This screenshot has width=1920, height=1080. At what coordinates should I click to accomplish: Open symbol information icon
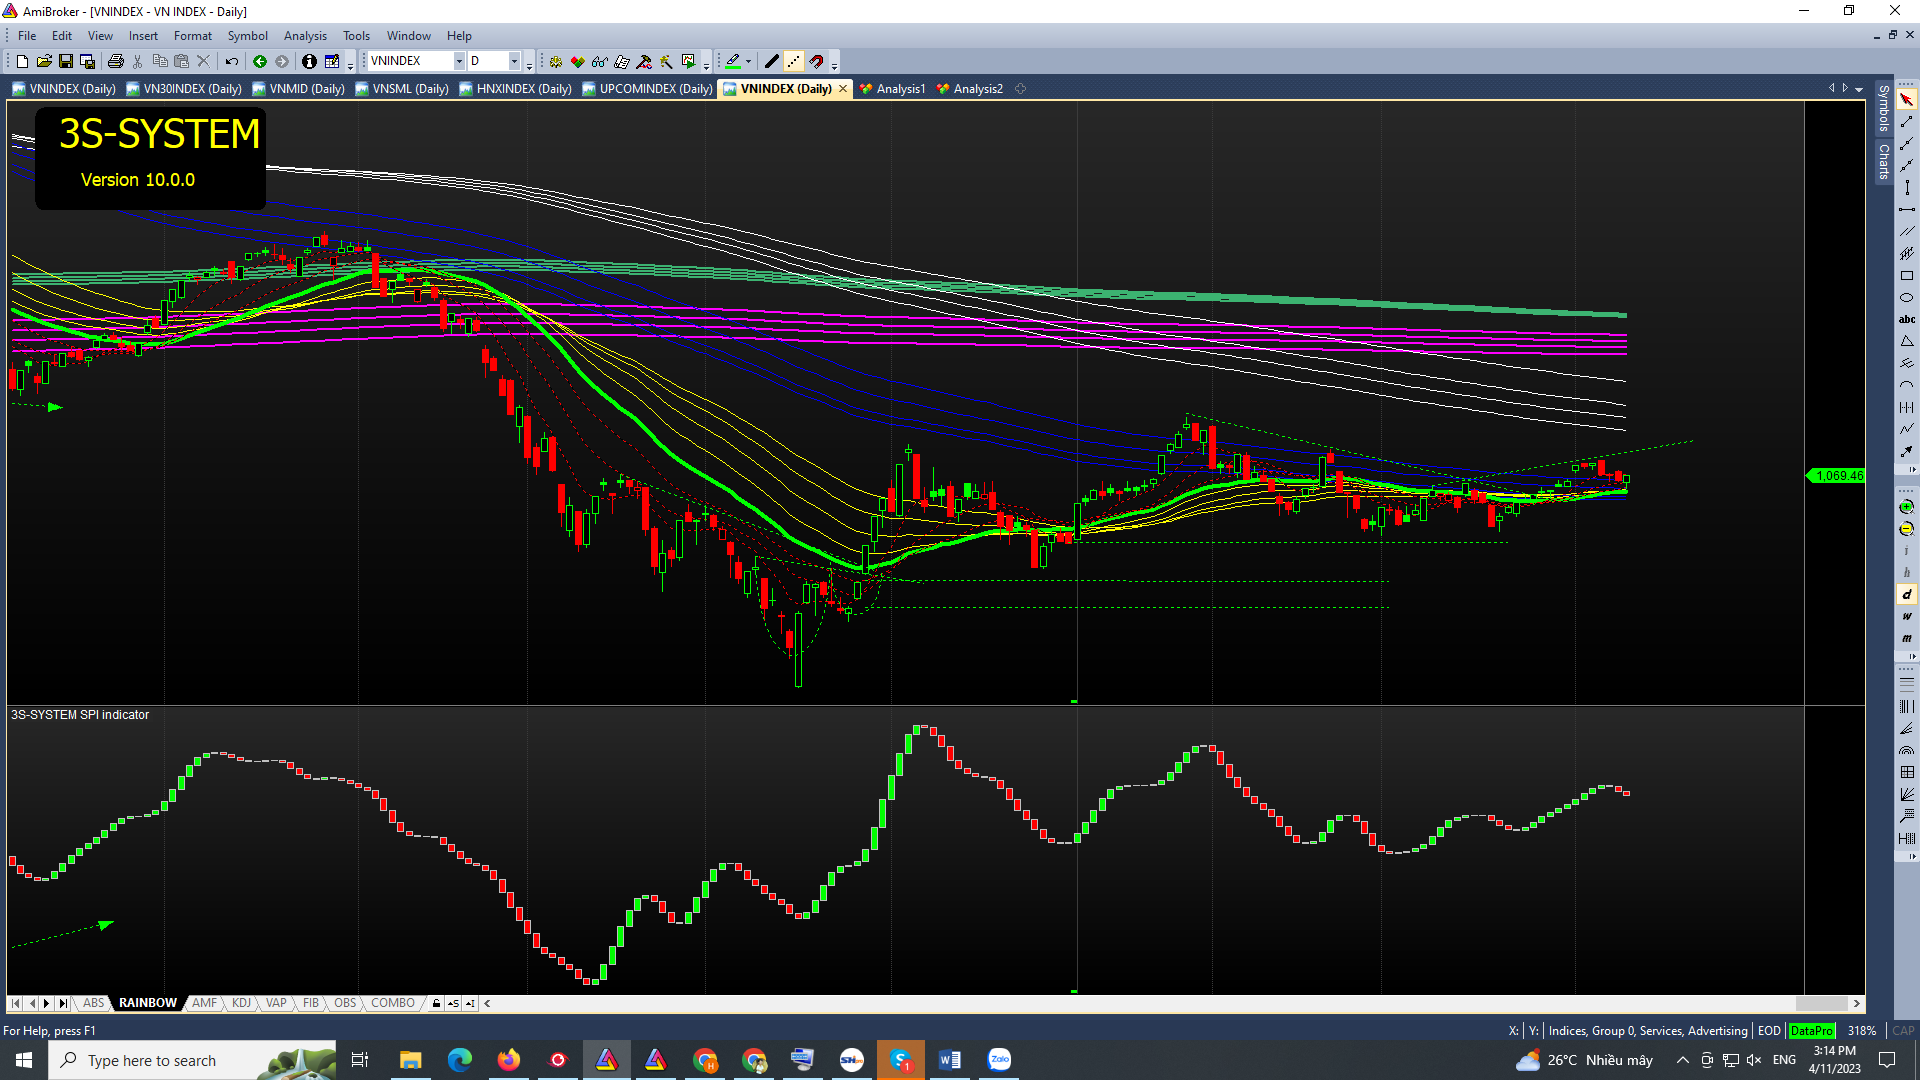click(309, 62)
